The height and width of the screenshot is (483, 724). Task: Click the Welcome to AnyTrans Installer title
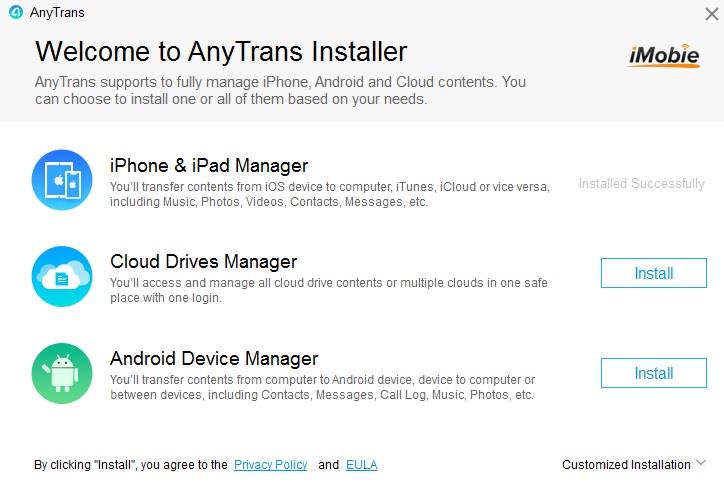221,51
